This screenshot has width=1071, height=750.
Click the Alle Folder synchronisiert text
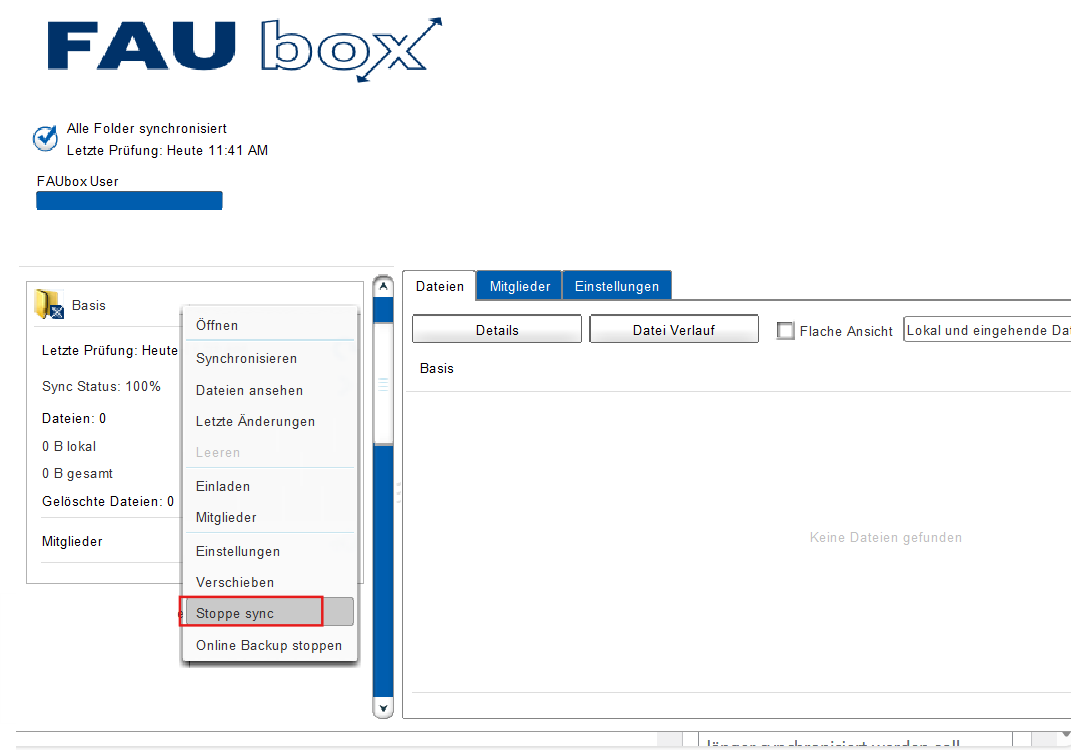(x=147, y=128)
